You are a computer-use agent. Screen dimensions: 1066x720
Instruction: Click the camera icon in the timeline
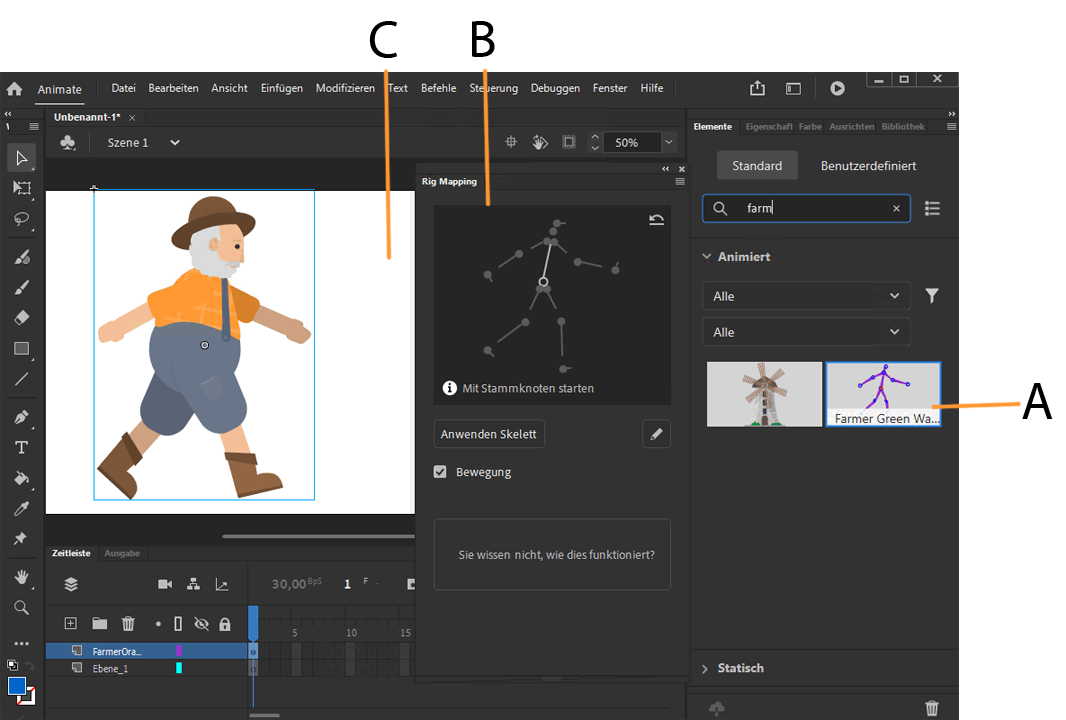point(165,584)
